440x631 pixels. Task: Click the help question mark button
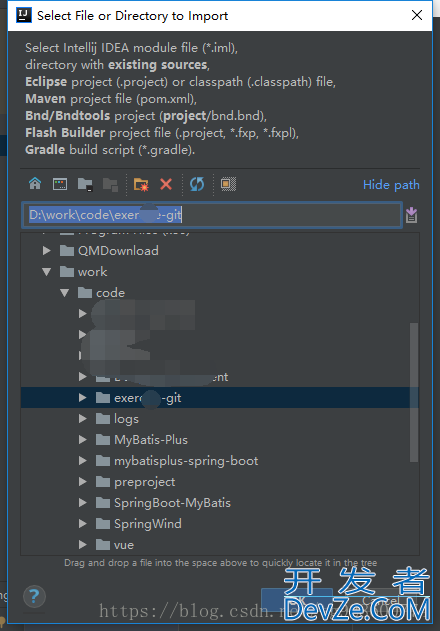(x=34, y=596)
